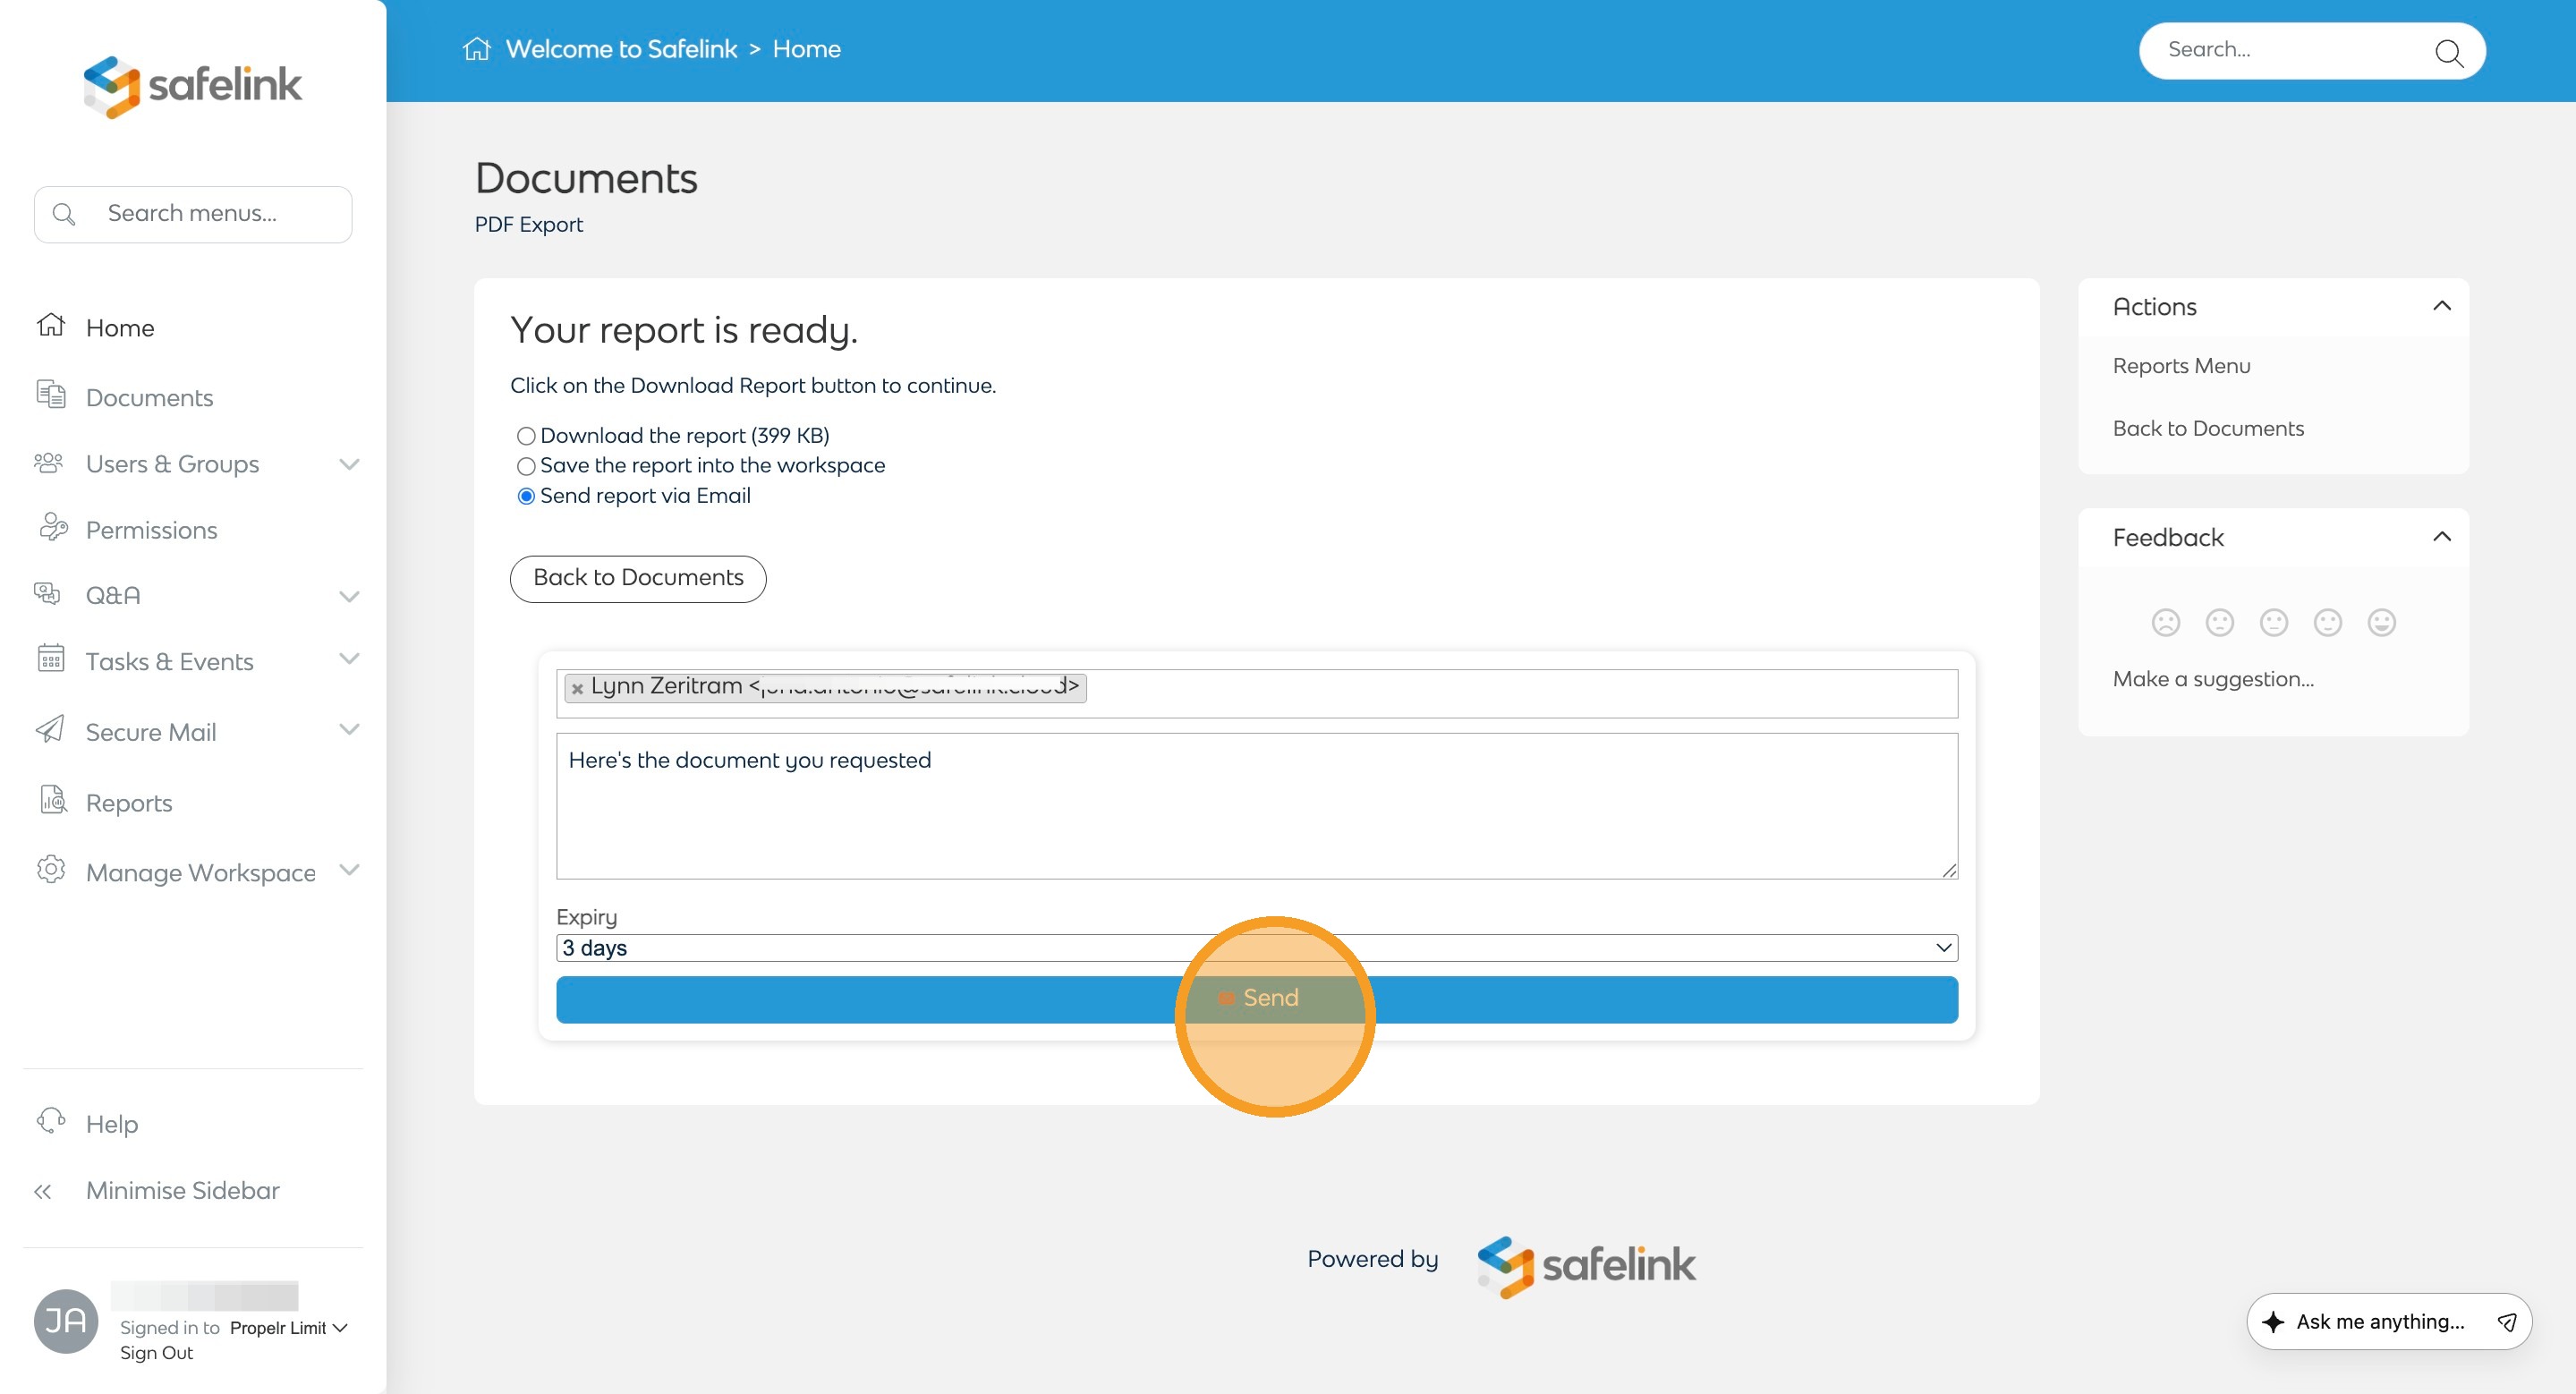Open Permissions in the sidebar
2576x1394 pixels.
coord(151,530)
